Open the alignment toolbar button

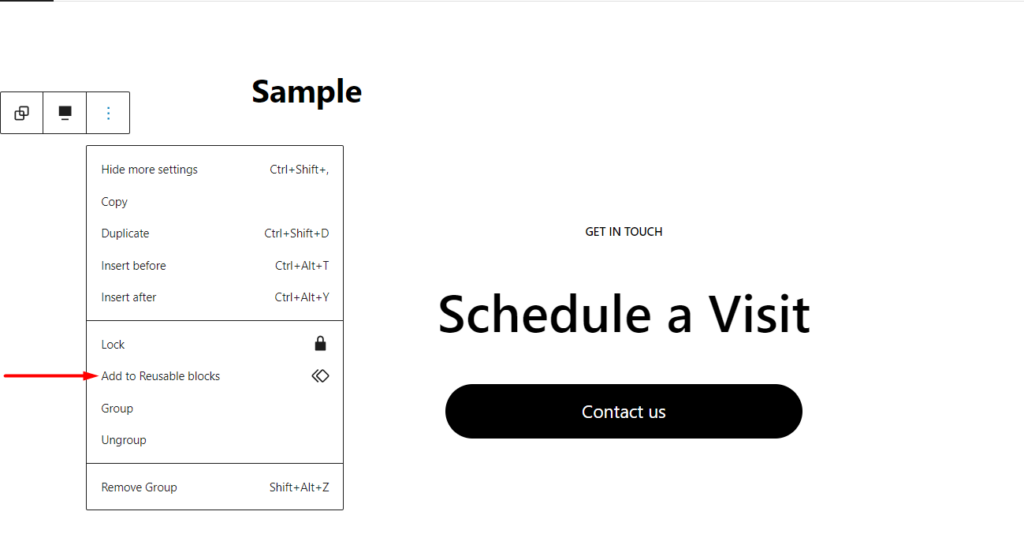65,113
